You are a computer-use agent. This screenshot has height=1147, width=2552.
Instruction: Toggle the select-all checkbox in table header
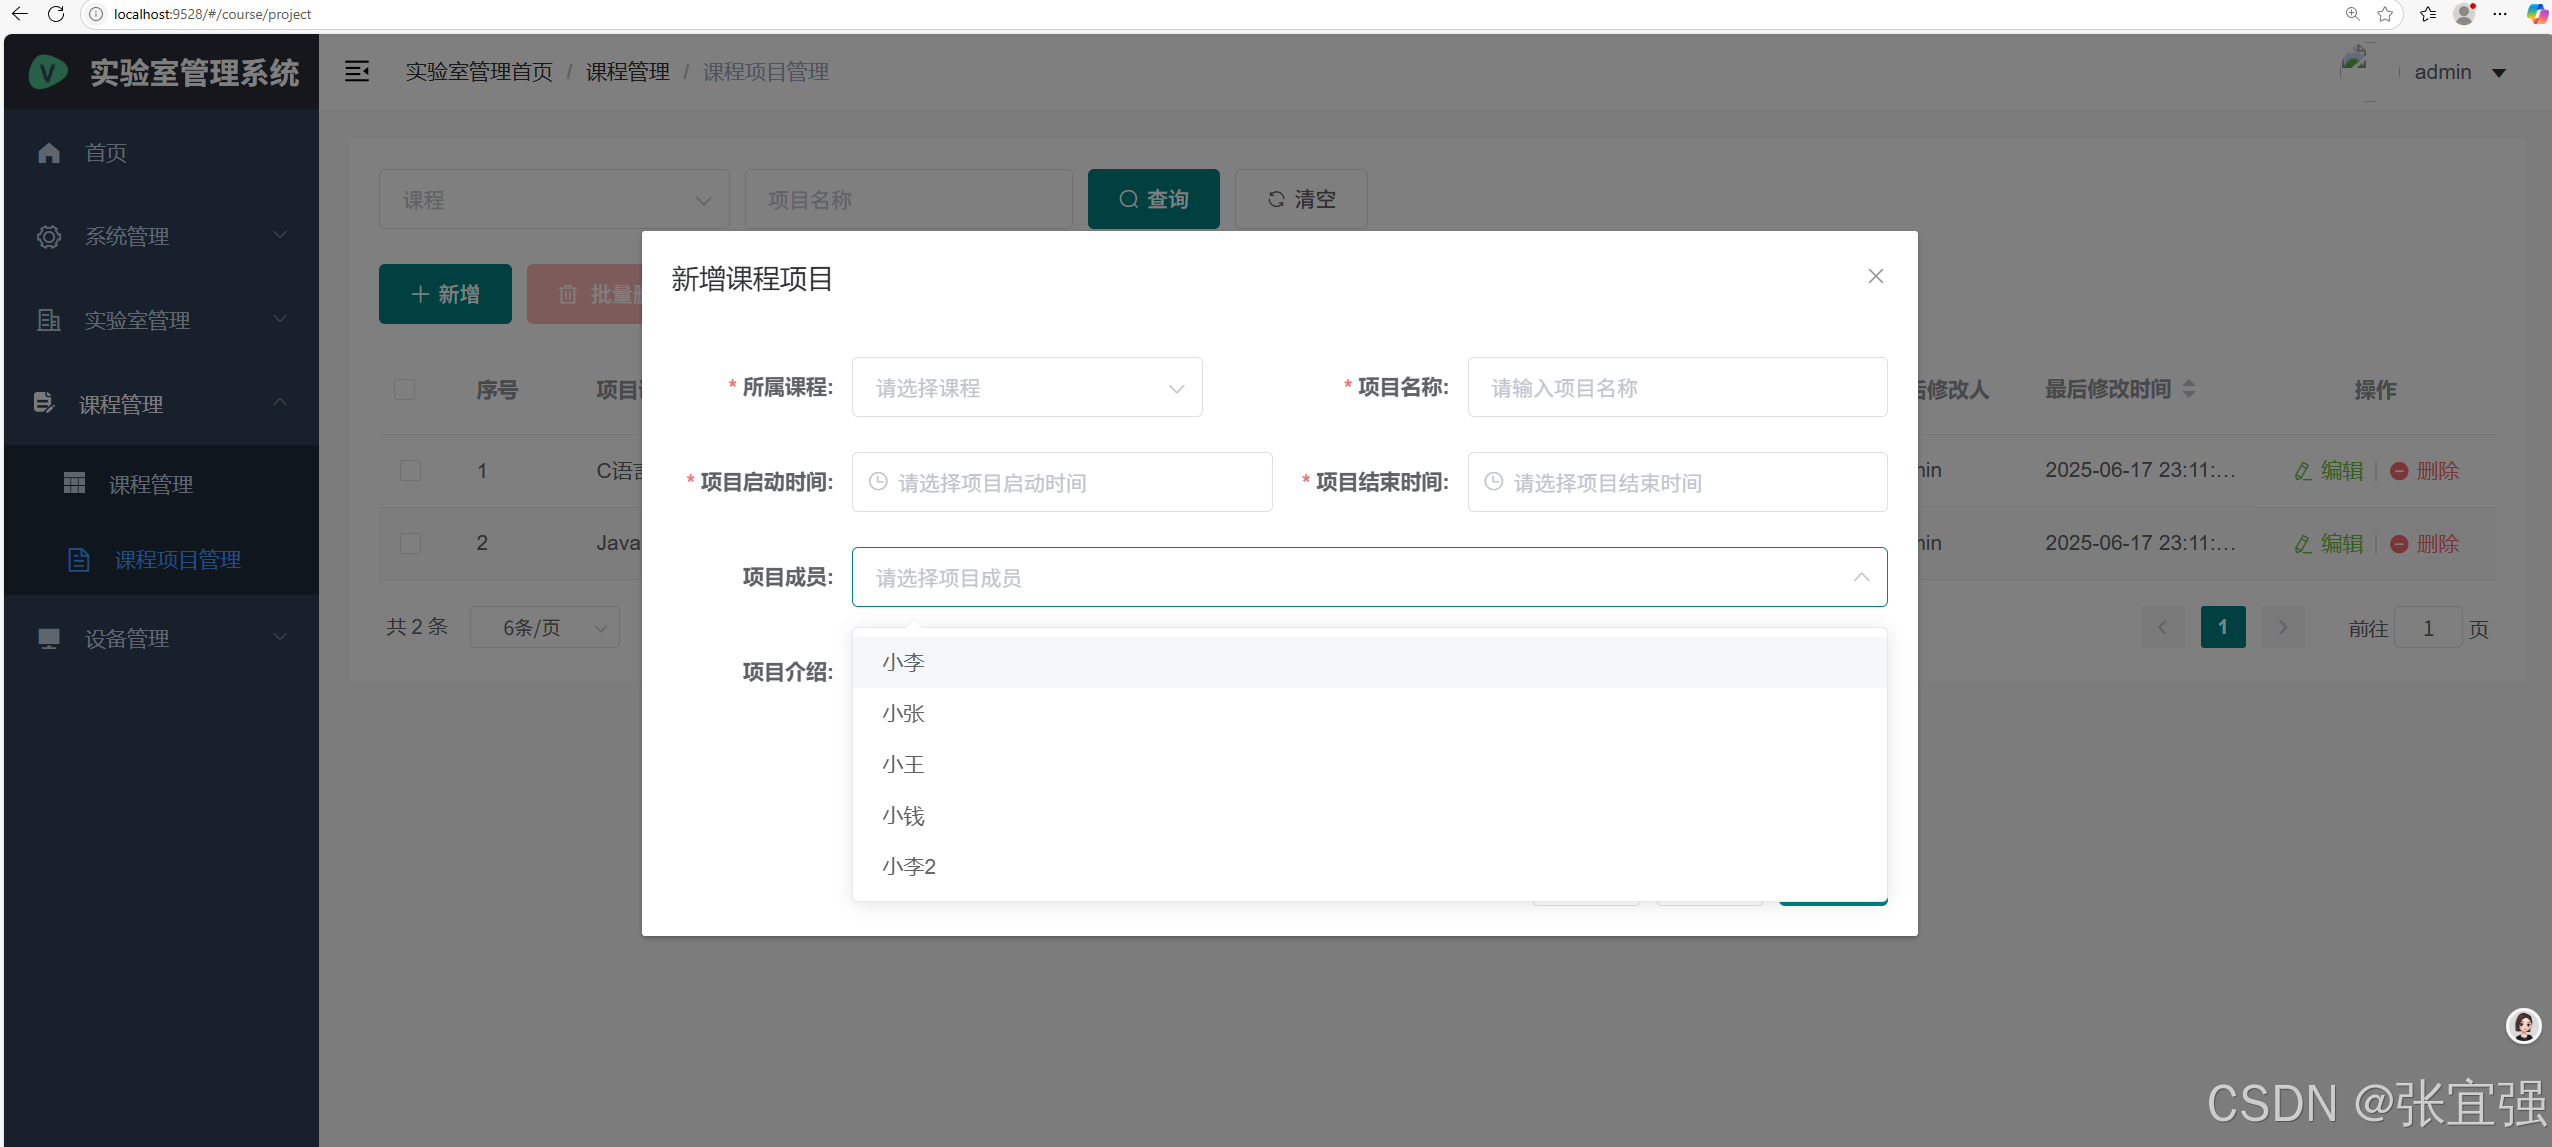click(404, 389)
